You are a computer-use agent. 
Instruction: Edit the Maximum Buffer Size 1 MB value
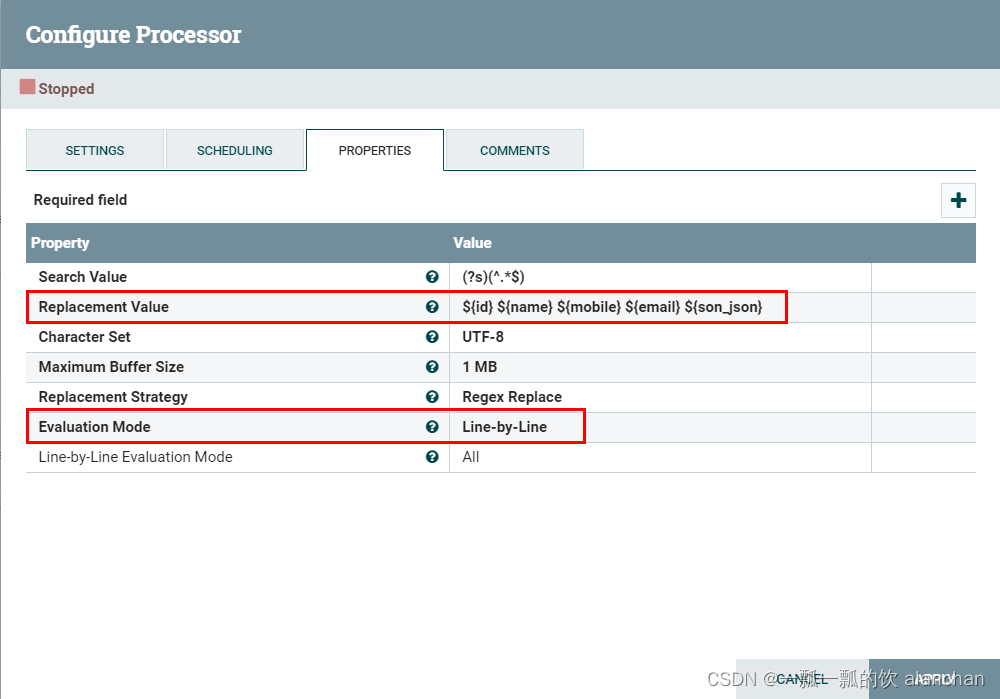click(x=660, y=367)
